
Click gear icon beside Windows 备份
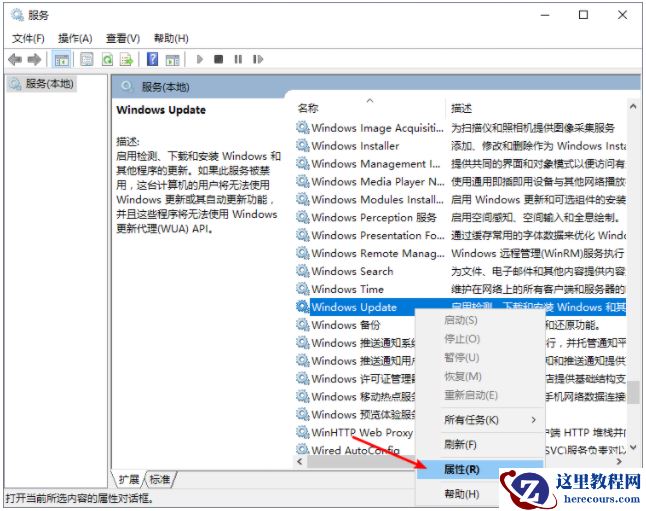pyautogui.click(x=303, y=325)
